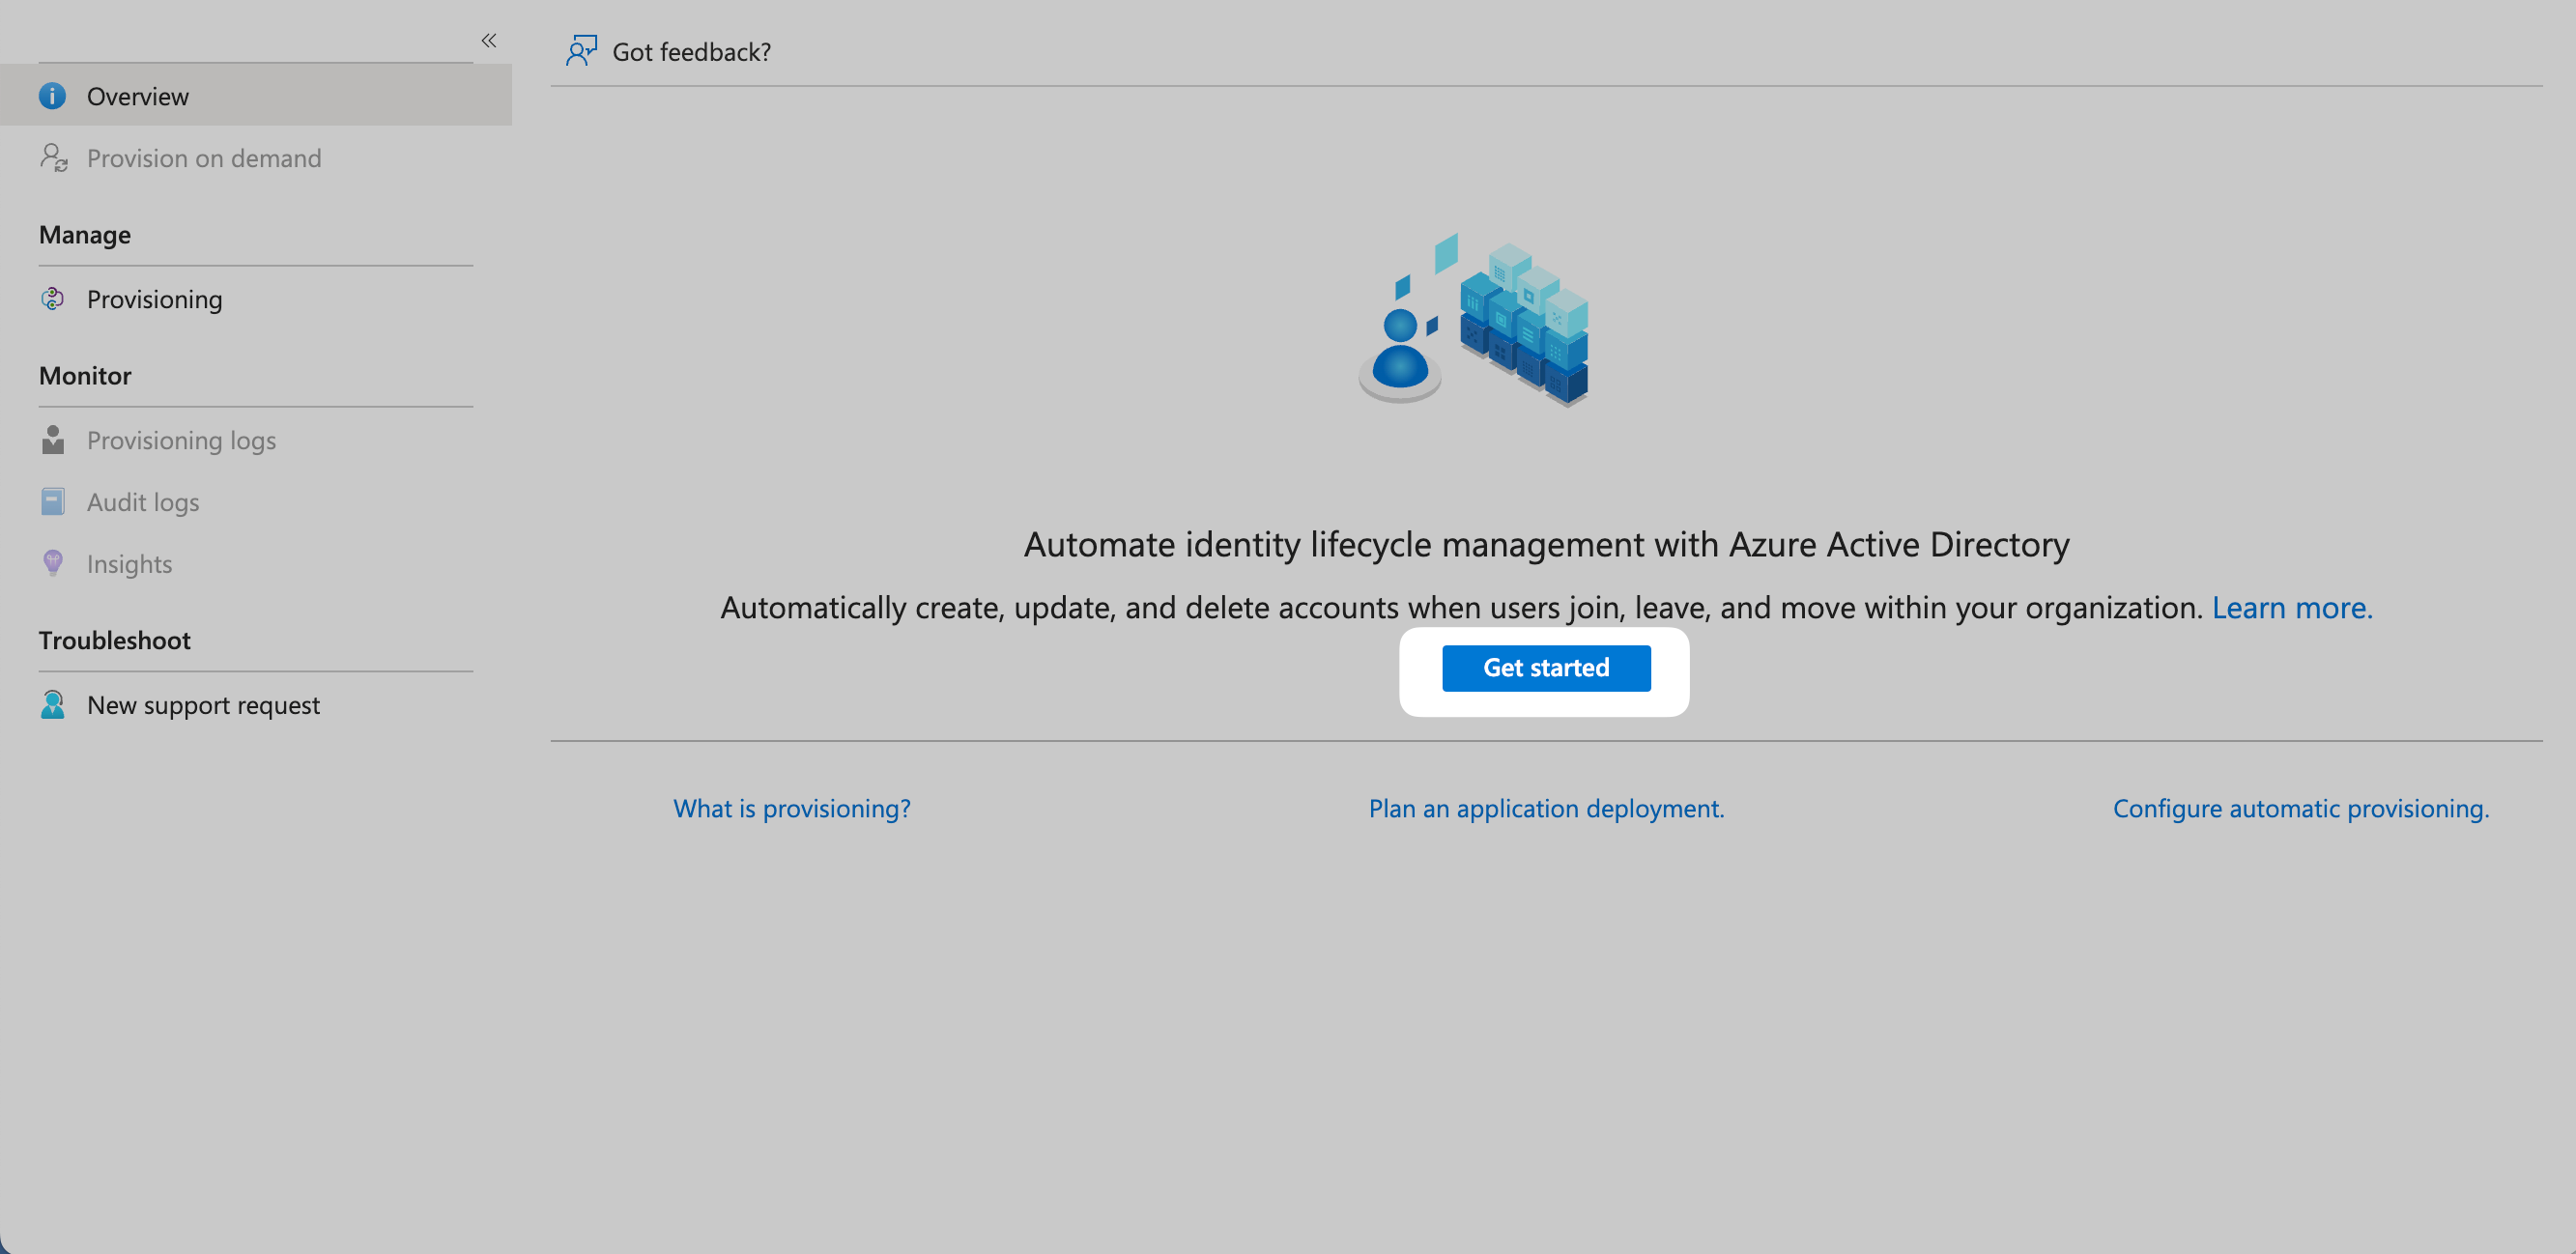
Task: Click Got feedback? text
Action: 691,51
